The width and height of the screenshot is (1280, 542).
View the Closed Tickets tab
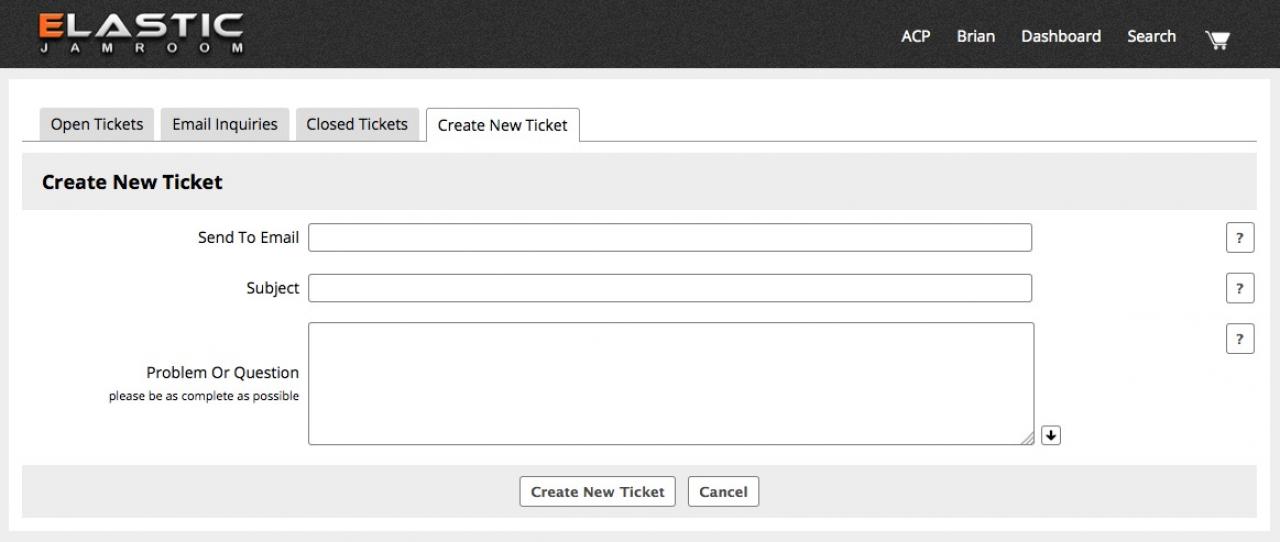click(x=357, y=125)
